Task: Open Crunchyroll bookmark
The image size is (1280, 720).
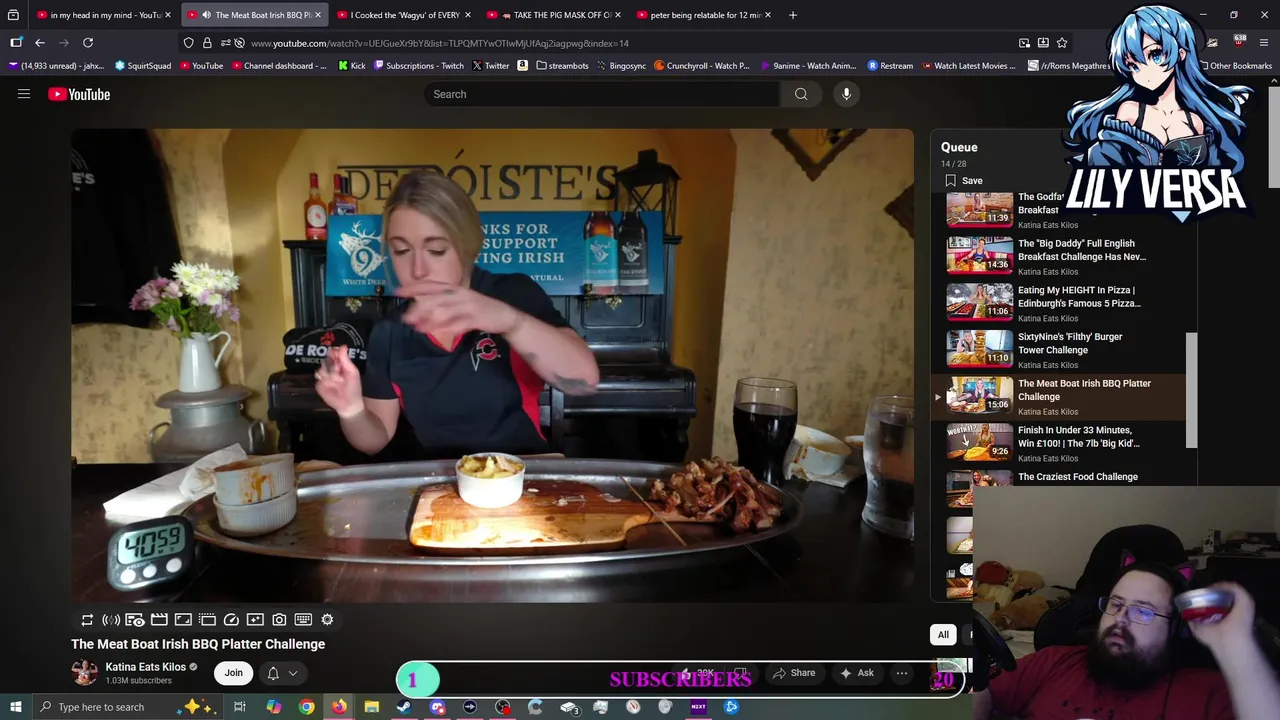Action: point(702,66)
